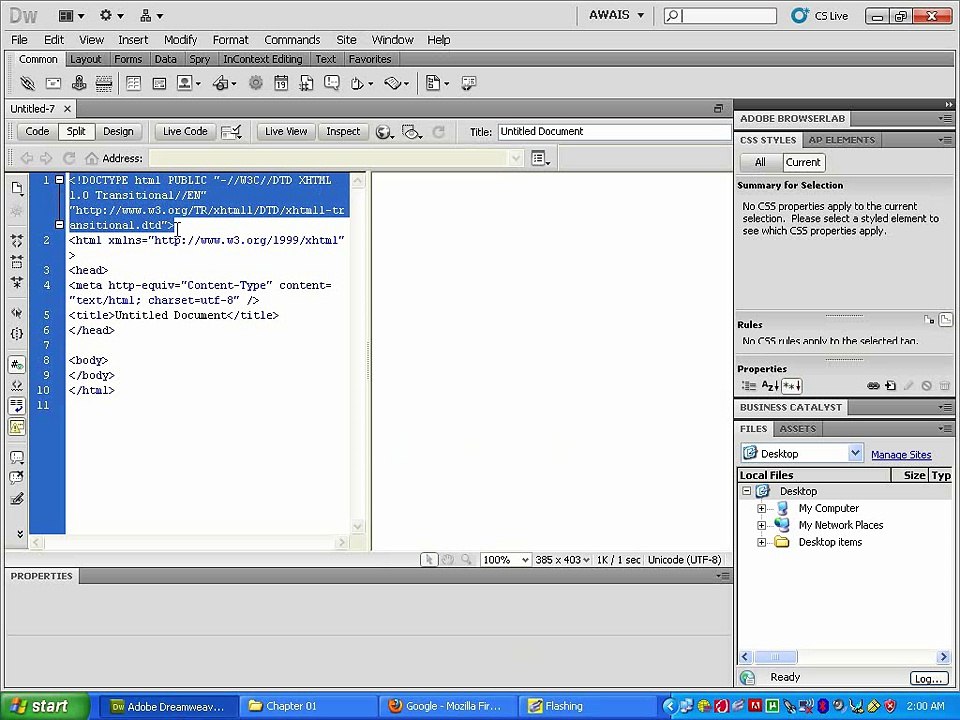Show All CSS rules
Screen dimensions: 960x720
click(760, 162)
